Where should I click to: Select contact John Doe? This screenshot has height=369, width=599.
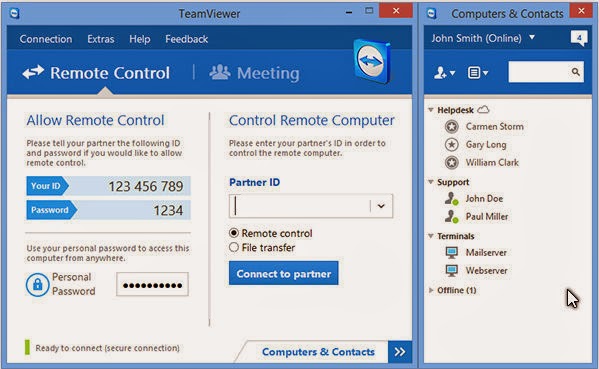point(484,199)
